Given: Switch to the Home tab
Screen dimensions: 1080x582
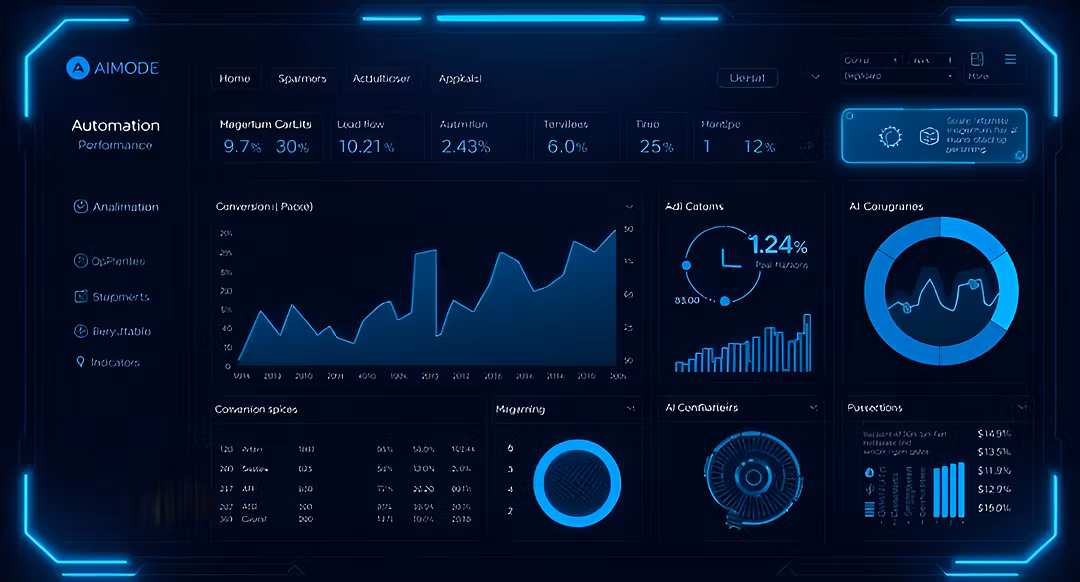Looking at the screenshot, I should pos(235,78).
